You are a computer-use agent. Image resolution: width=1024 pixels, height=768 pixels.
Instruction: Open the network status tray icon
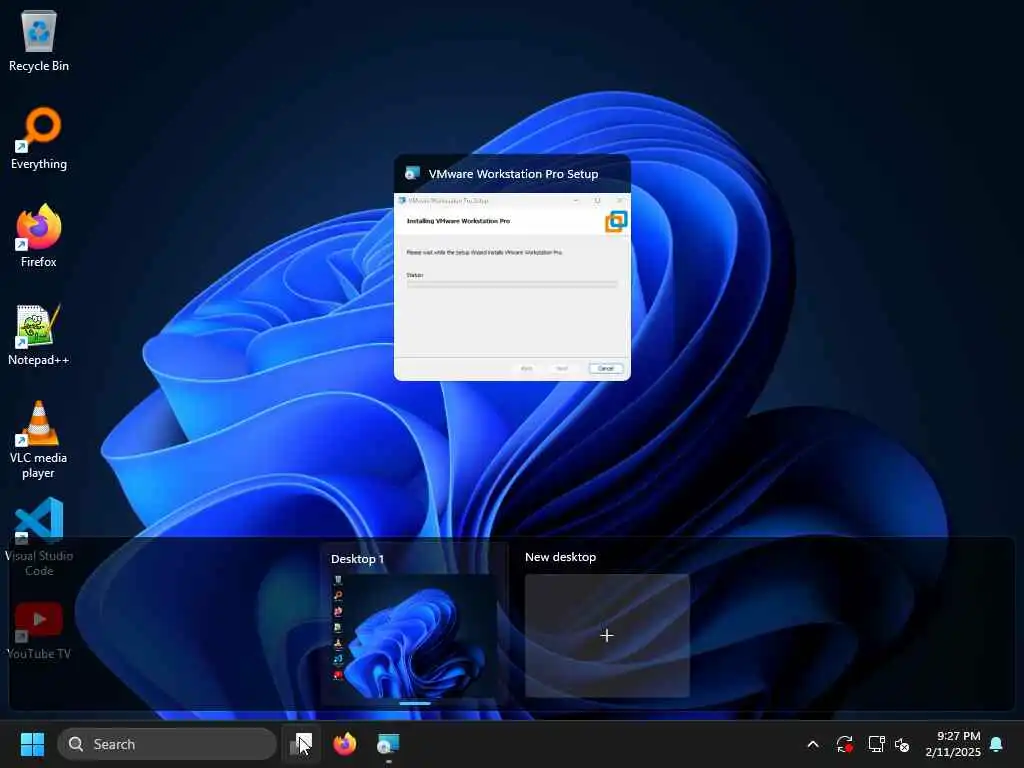[876, 744]
